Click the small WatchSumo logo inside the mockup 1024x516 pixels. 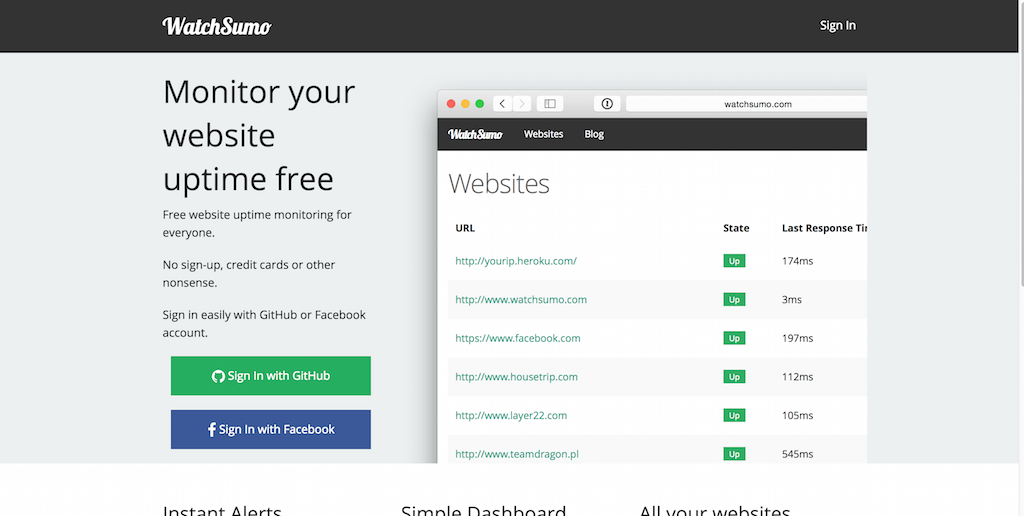(475, 134)
